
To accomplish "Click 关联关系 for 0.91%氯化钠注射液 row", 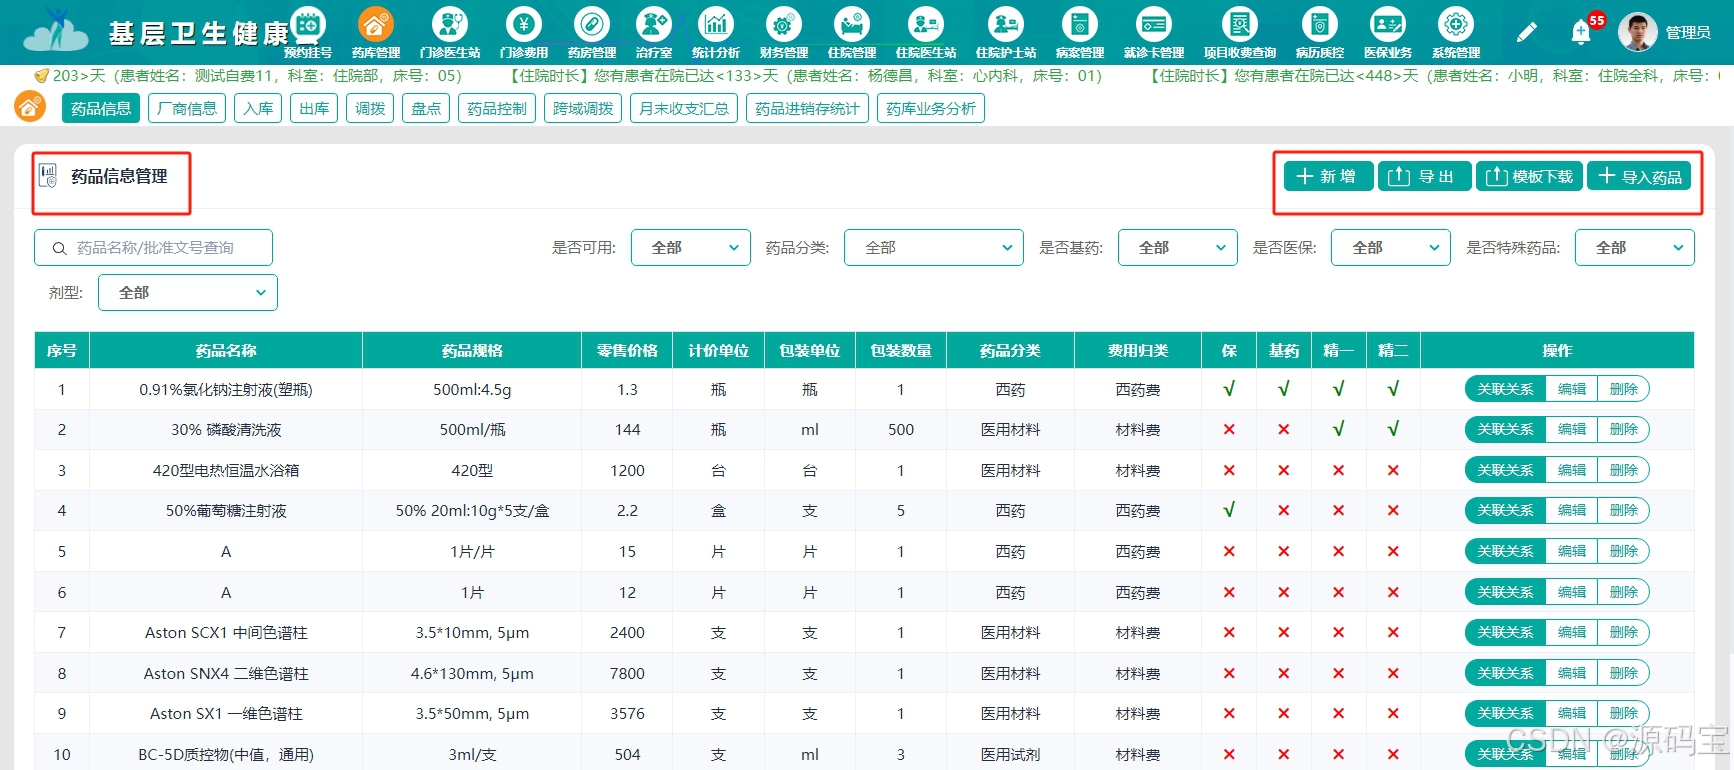I will pos(1505,389).
